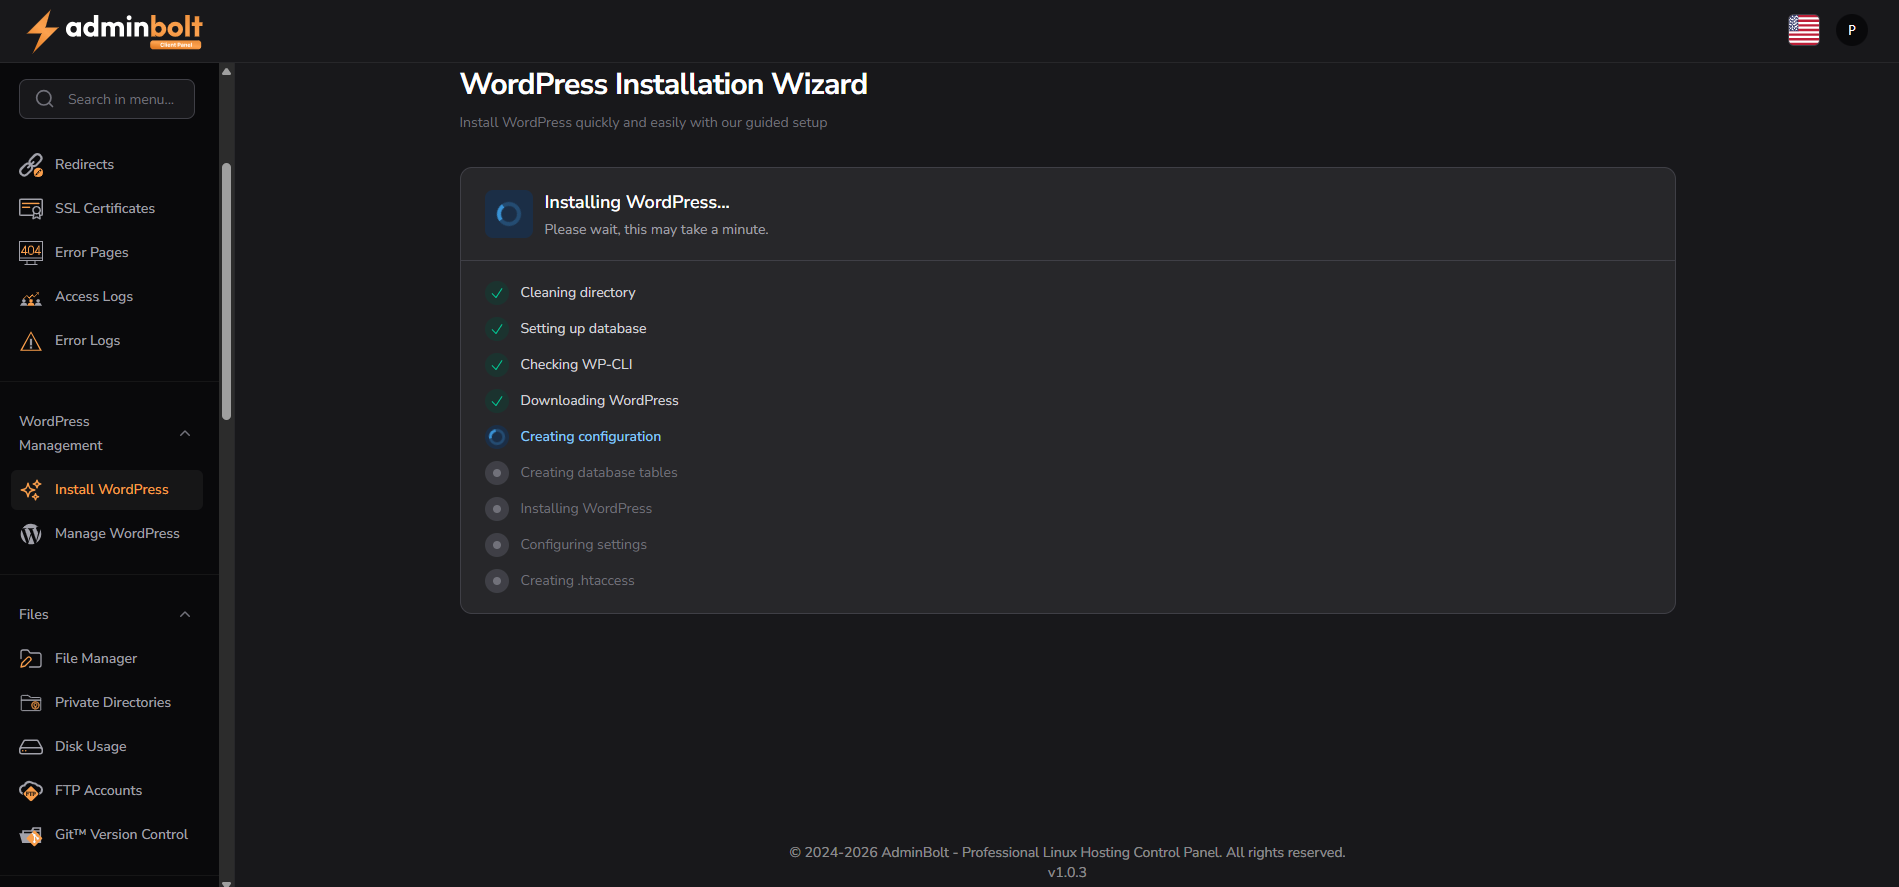Click the Configuring settings pending dot
The height and width of the screenshot is (887, 1899).
497,545
